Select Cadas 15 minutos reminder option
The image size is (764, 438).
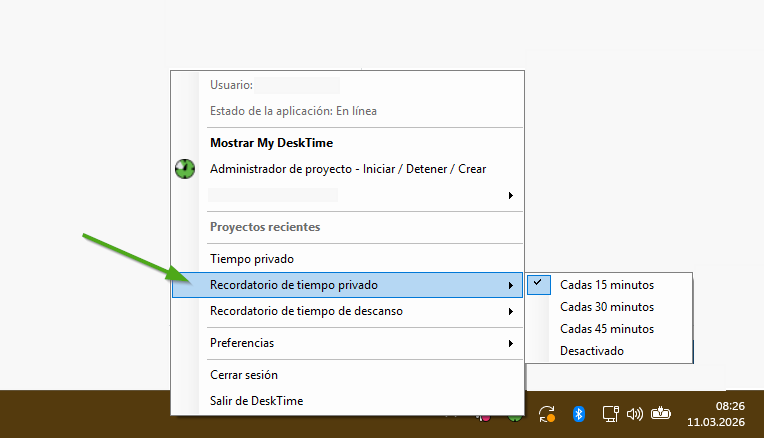(x=607, y=284)
